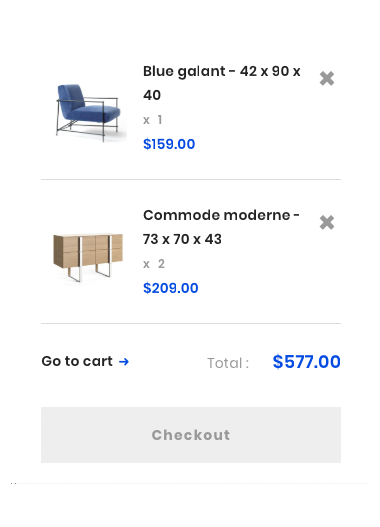The image size is (380, 527).
Task: Click the x 1 quantity of Blue galant
Action: pos(153,120)
